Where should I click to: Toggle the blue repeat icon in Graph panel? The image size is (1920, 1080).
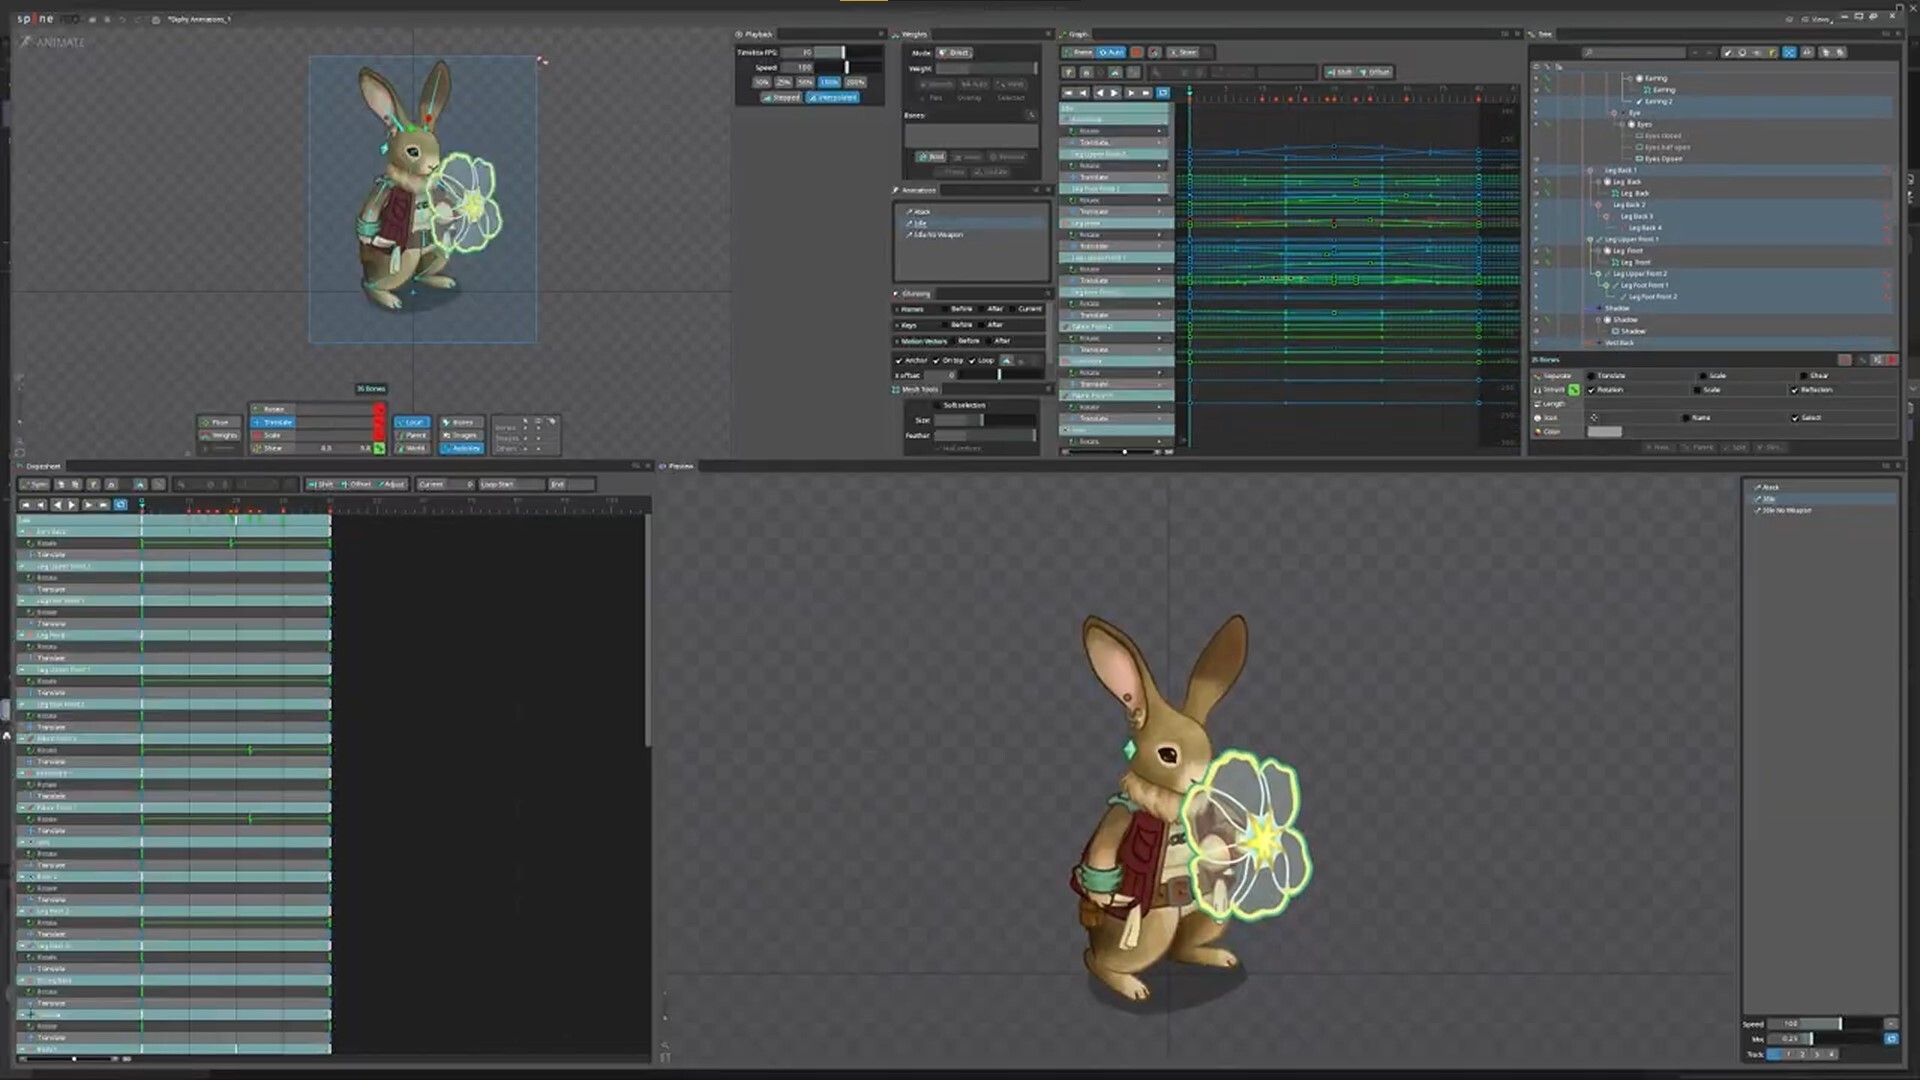[x=1162, y=93]
